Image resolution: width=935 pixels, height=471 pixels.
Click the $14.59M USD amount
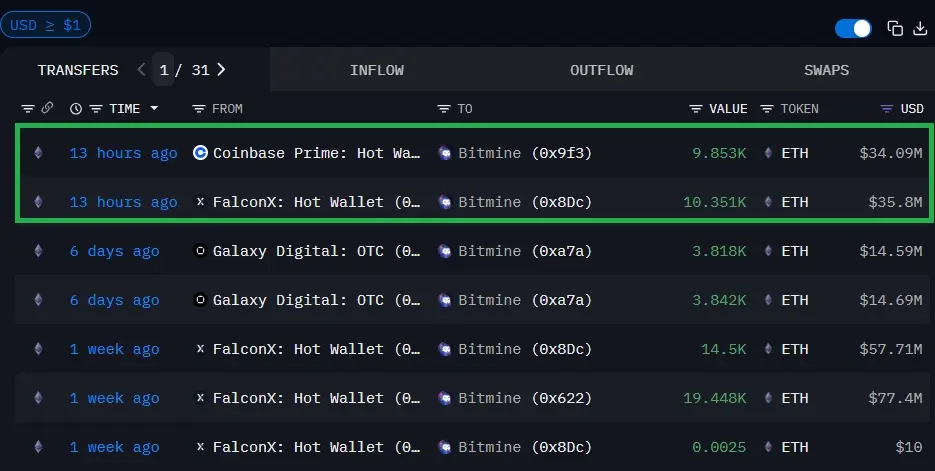pyautogui.click(x=891, y=251)
